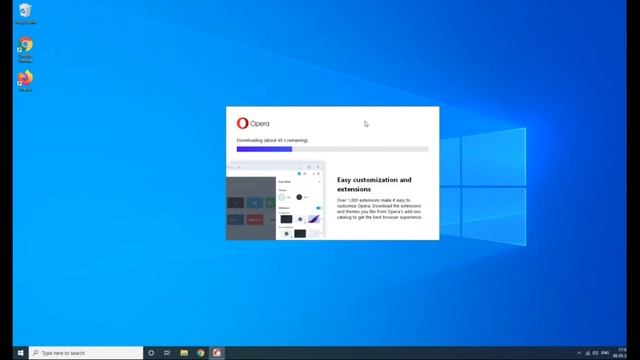This screenshot has width=640, height=360.
Task: Open the network status tray icon
Action: pyautogui.click(x=588, y=353)
